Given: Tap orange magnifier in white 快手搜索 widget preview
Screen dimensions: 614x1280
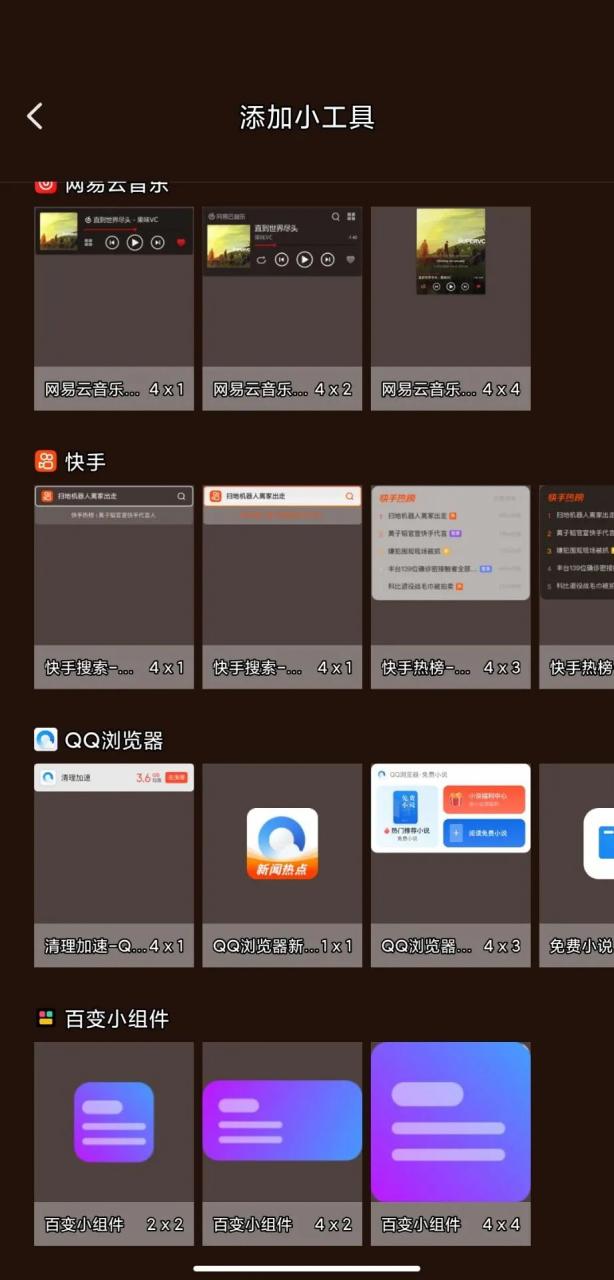Looking at the screenshot, I should tap(349, 496).
